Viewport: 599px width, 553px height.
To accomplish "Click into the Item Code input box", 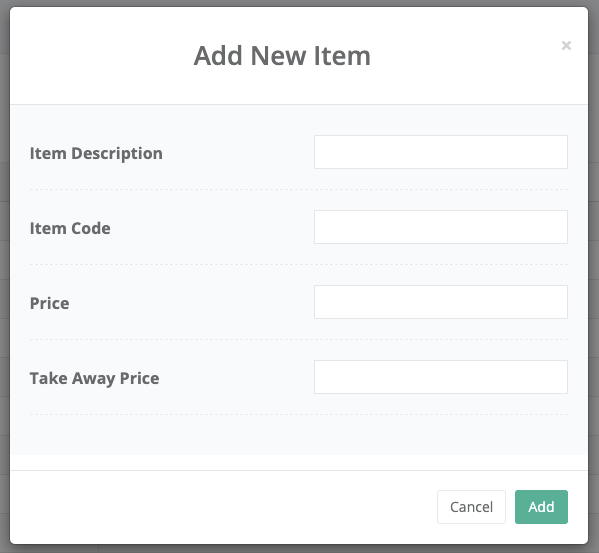I will [441, 227].
